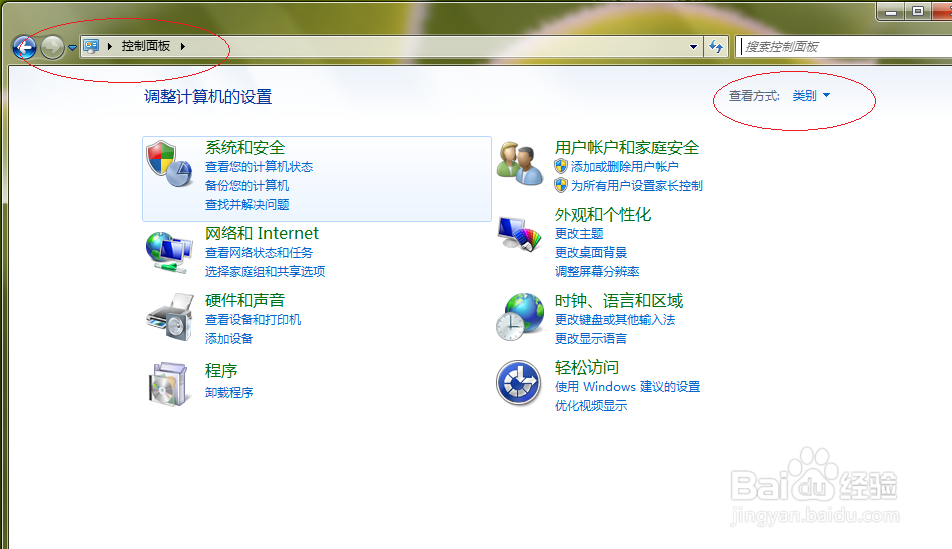Expand the arrow after 控制面板 breadcrumb
This screenshot has height=549, width=952.
pyautogui.click(x=182, y=46)
